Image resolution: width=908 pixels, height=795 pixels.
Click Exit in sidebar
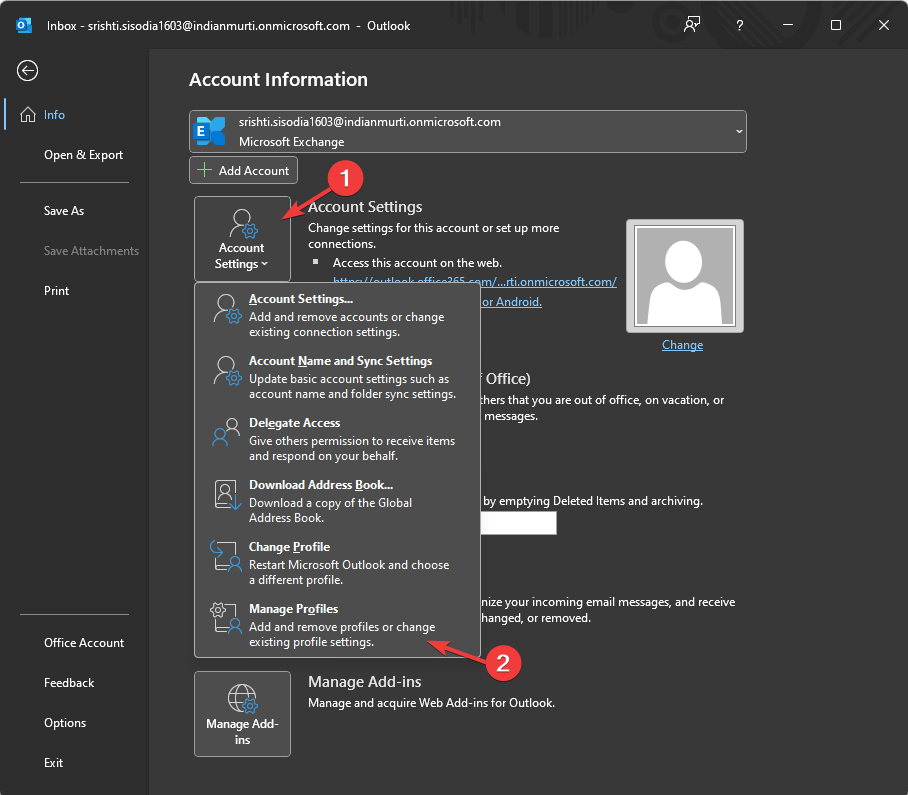(53, 763)
